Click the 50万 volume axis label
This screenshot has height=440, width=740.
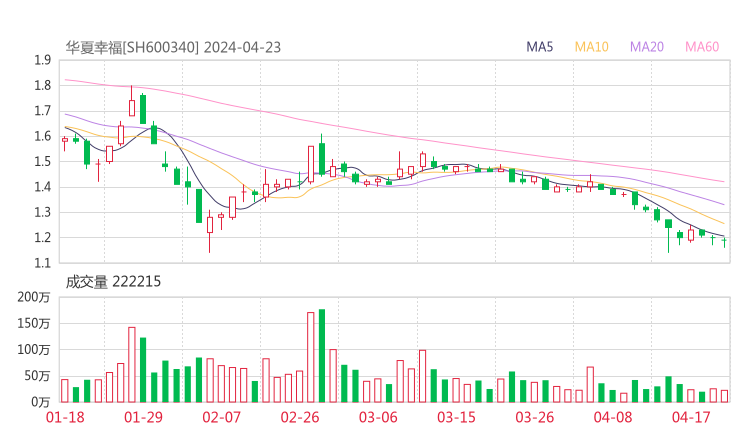click(x=37, y=376)
